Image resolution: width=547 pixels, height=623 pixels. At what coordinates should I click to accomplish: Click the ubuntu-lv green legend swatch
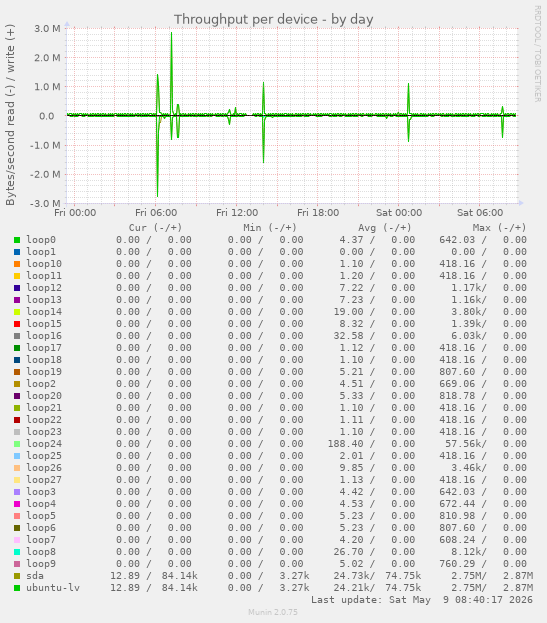[17, 588]
